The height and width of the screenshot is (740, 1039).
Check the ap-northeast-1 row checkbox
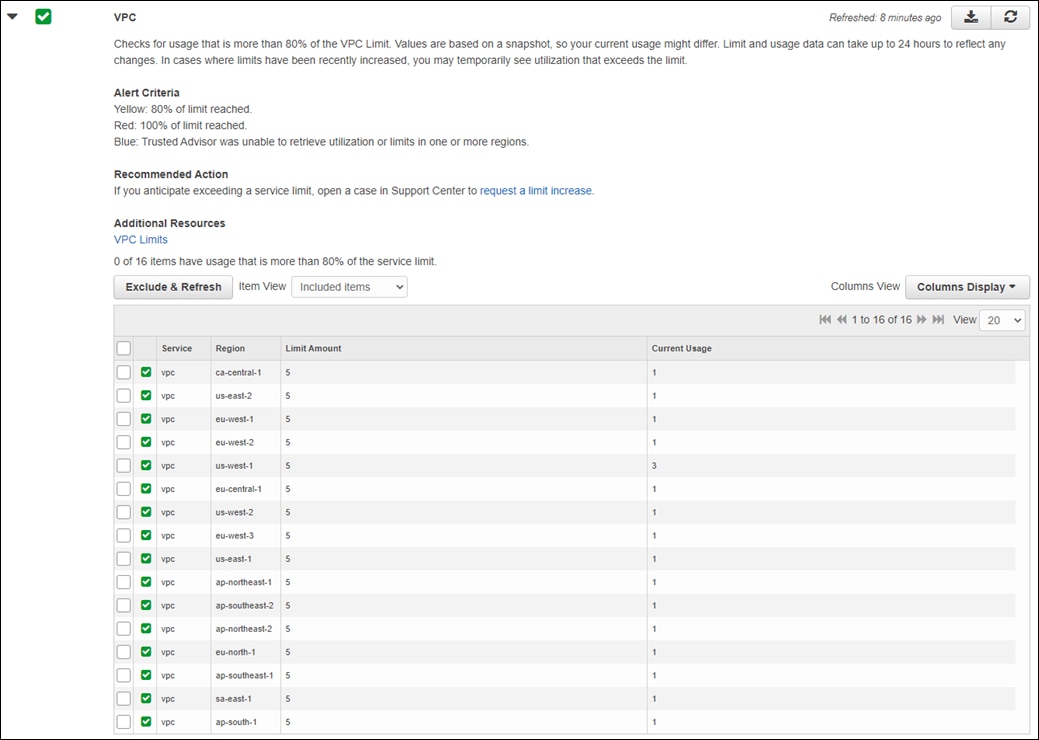pos(124,582)
